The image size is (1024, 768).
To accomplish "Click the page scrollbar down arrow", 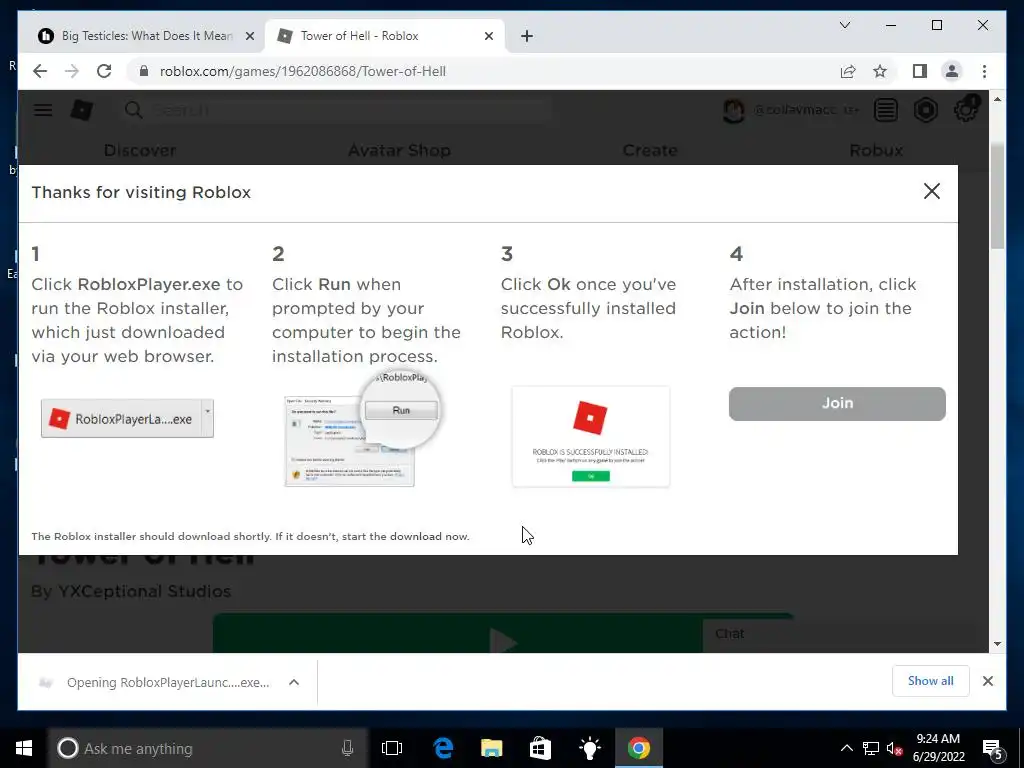I will 997,644.
